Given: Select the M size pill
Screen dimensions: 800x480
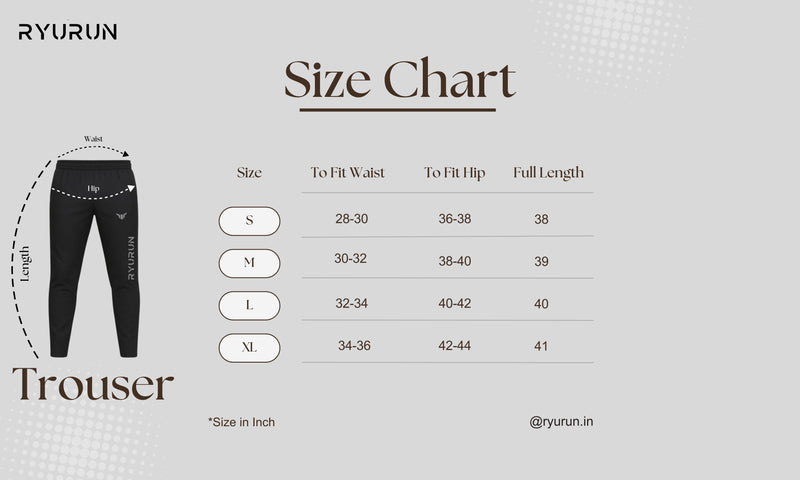Looking at the screenshot, I should (x=250, y=262).
